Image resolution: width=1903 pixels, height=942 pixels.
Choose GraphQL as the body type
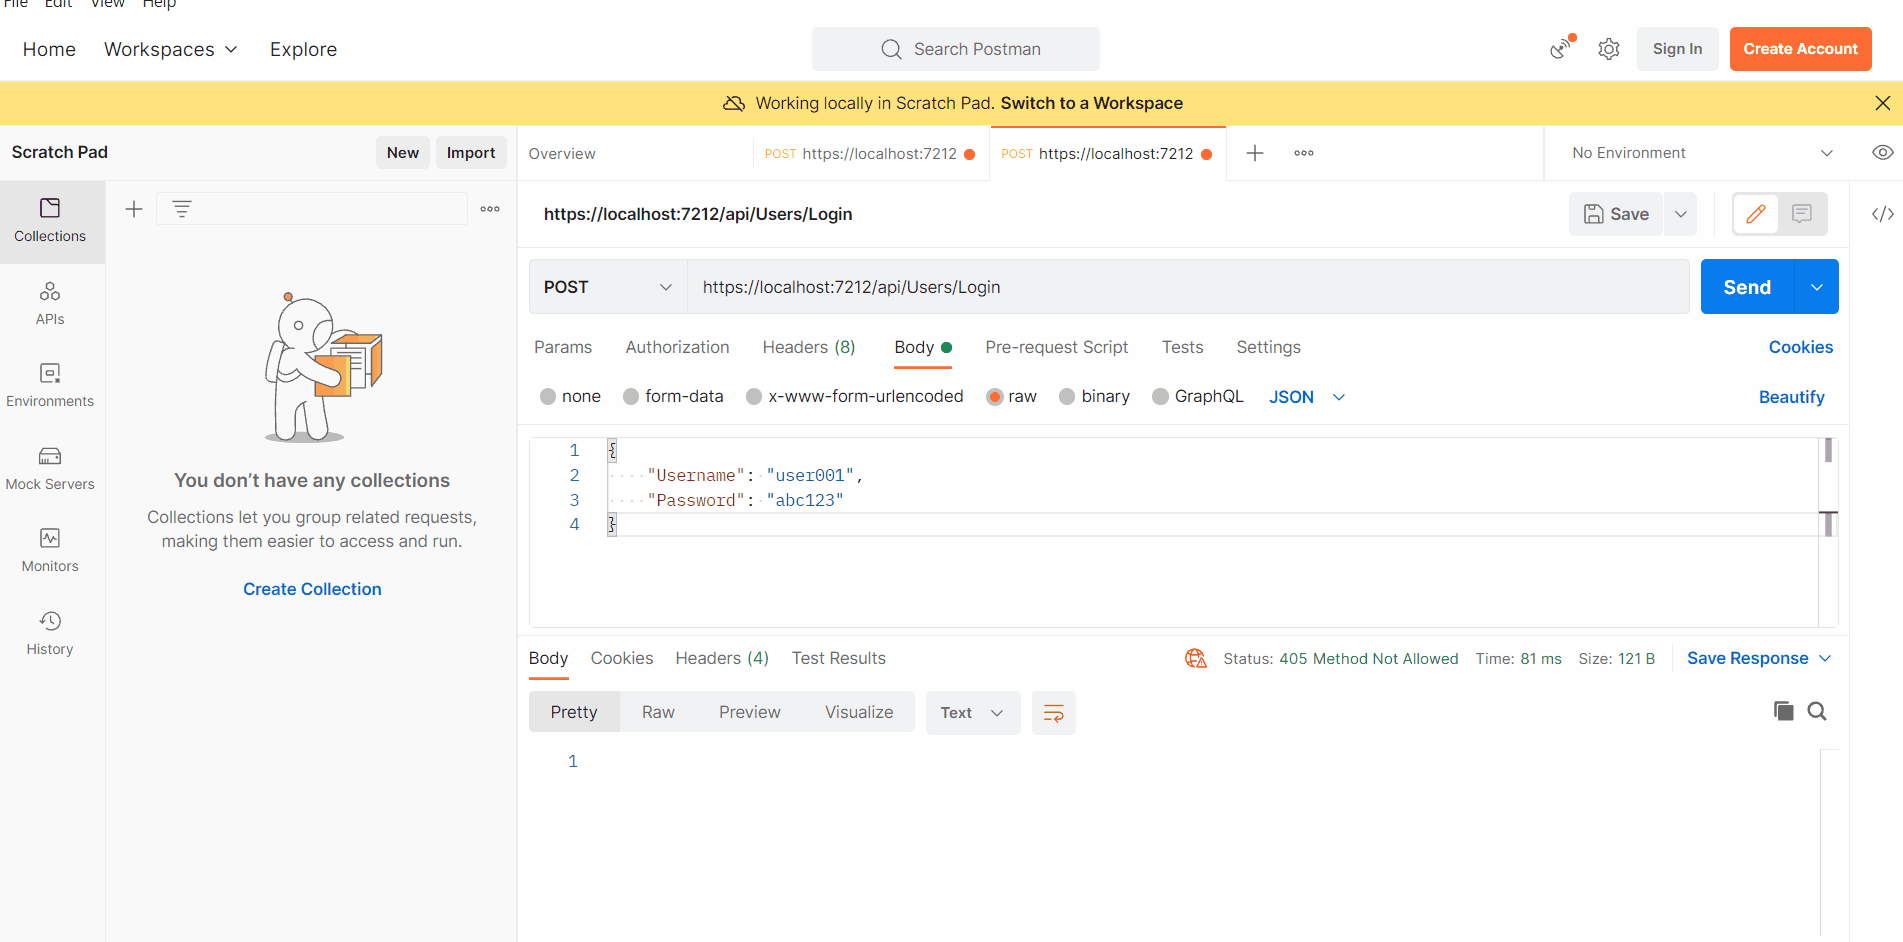(1197, 396)
